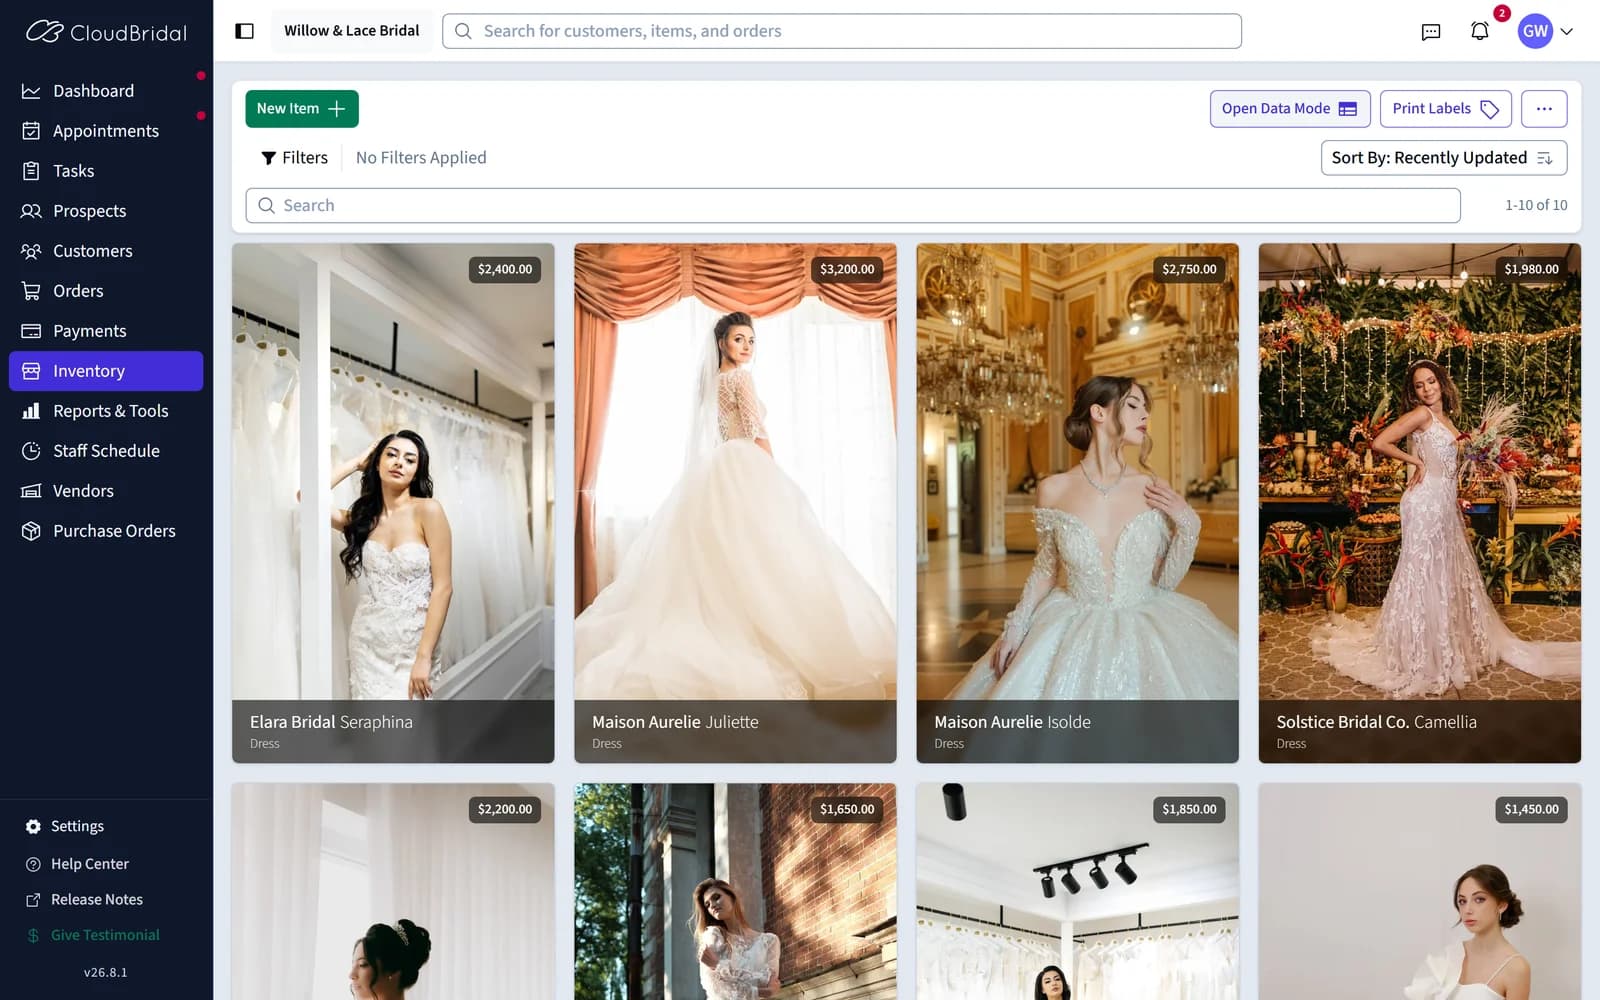Click the Orders cart icon

tap(31, 291)
